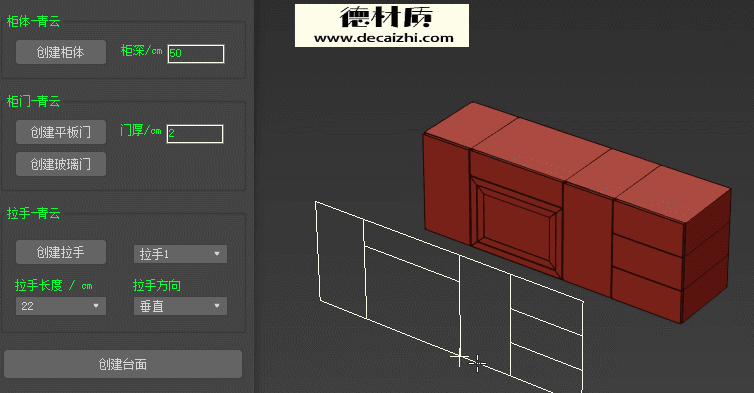
Task: Click the arrow of the 垂直 direction dropdown
Action: (x=217, y=305)
